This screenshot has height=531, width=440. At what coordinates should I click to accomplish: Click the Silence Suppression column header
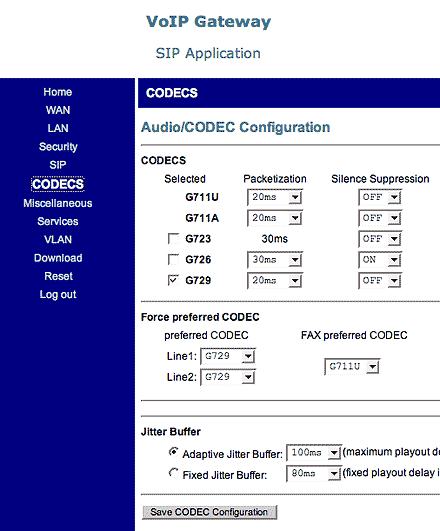pos(380,179)
